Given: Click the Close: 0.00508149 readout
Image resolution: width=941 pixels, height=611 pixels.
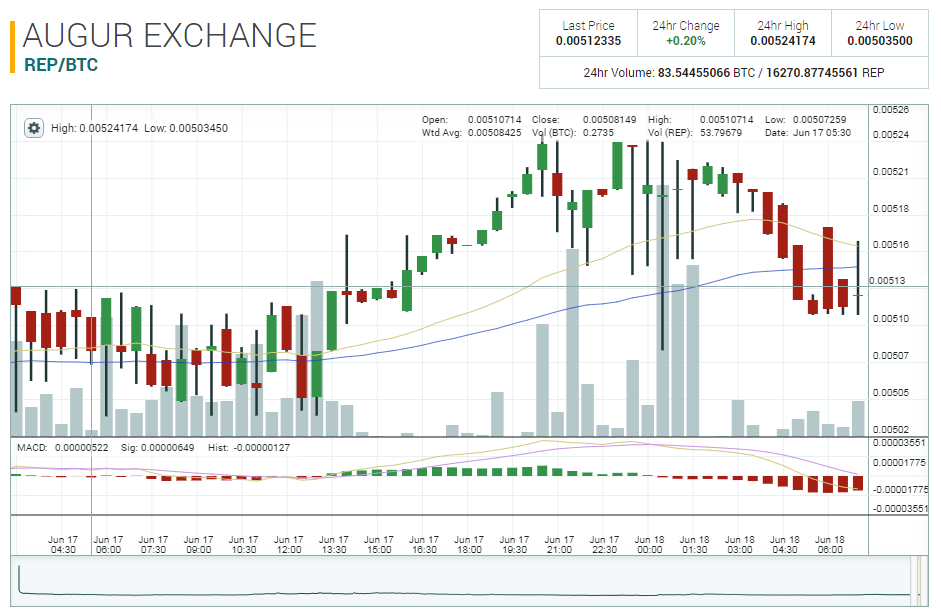Looking at the screenshot, I should point(584,119).
